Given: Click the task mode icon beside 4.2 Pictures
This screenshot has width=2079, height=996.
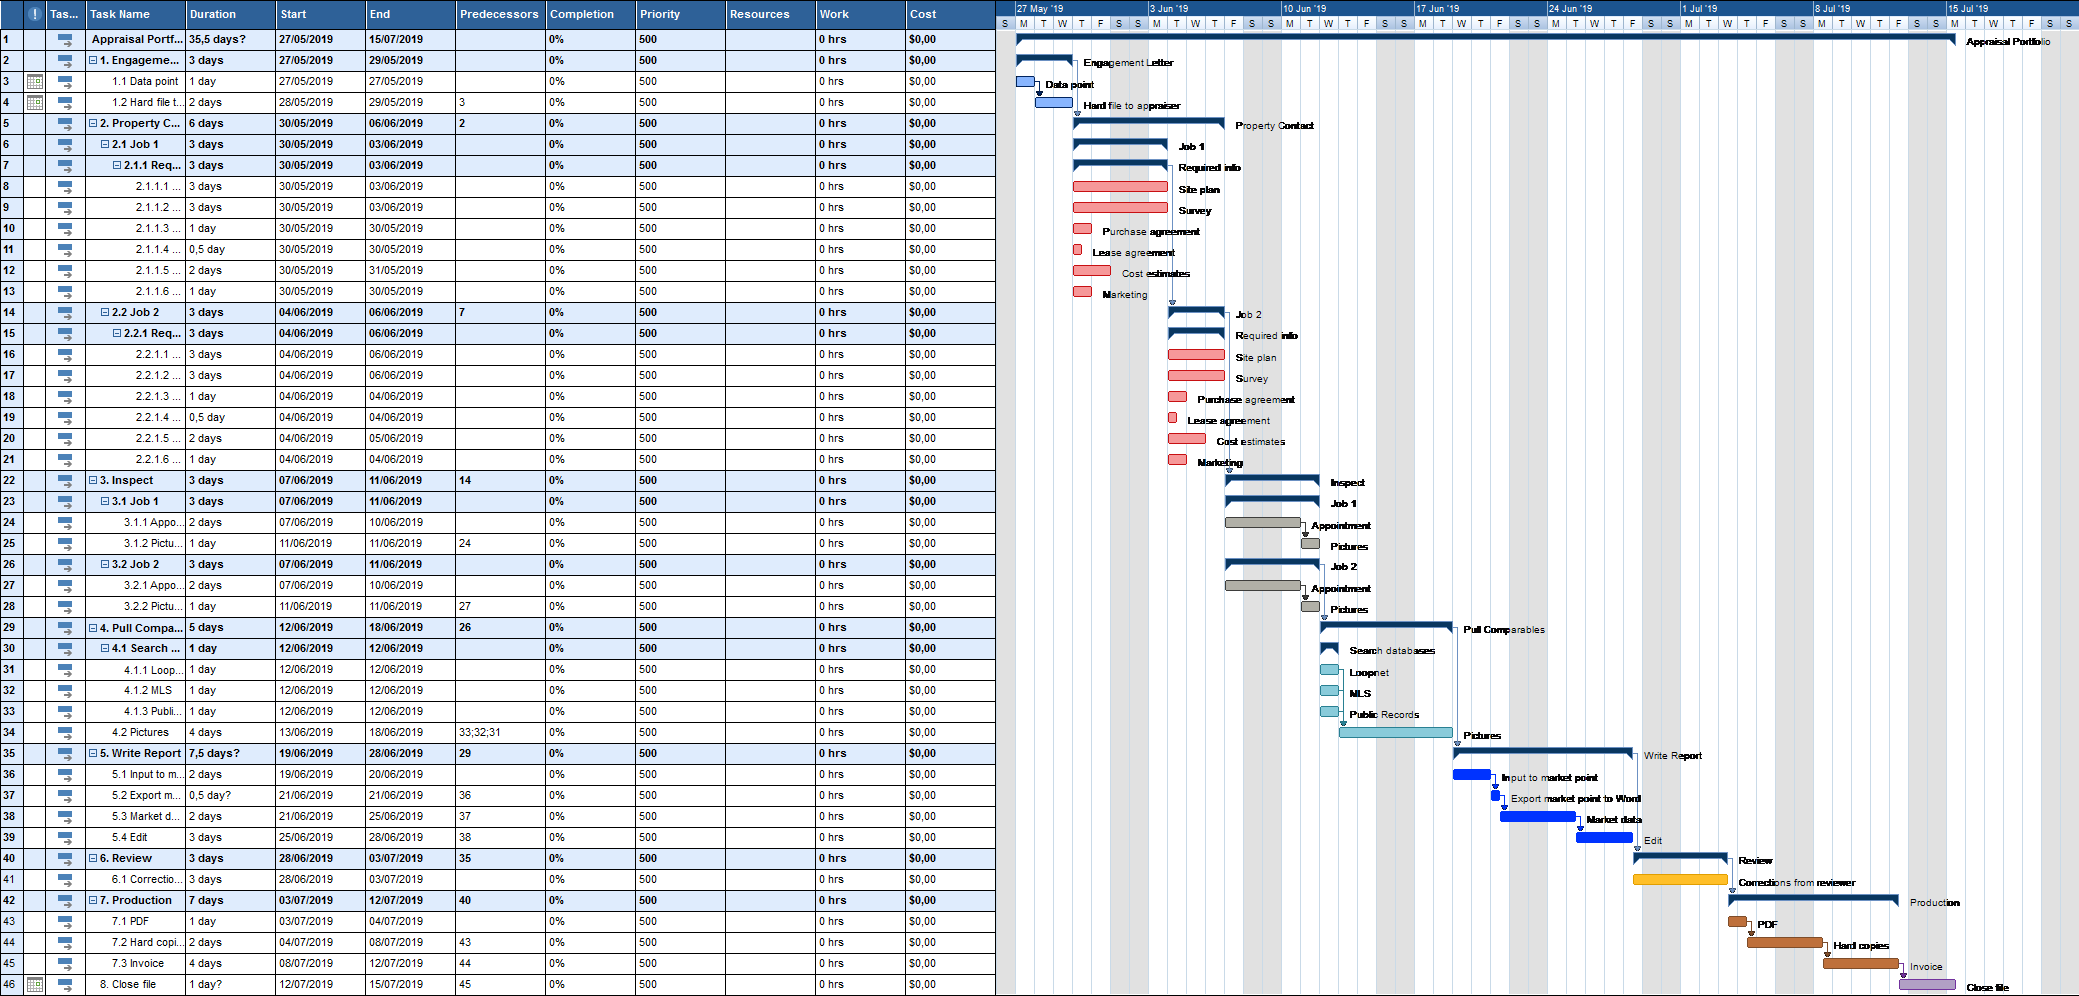Looking at the screenshot, I should 63,732.
